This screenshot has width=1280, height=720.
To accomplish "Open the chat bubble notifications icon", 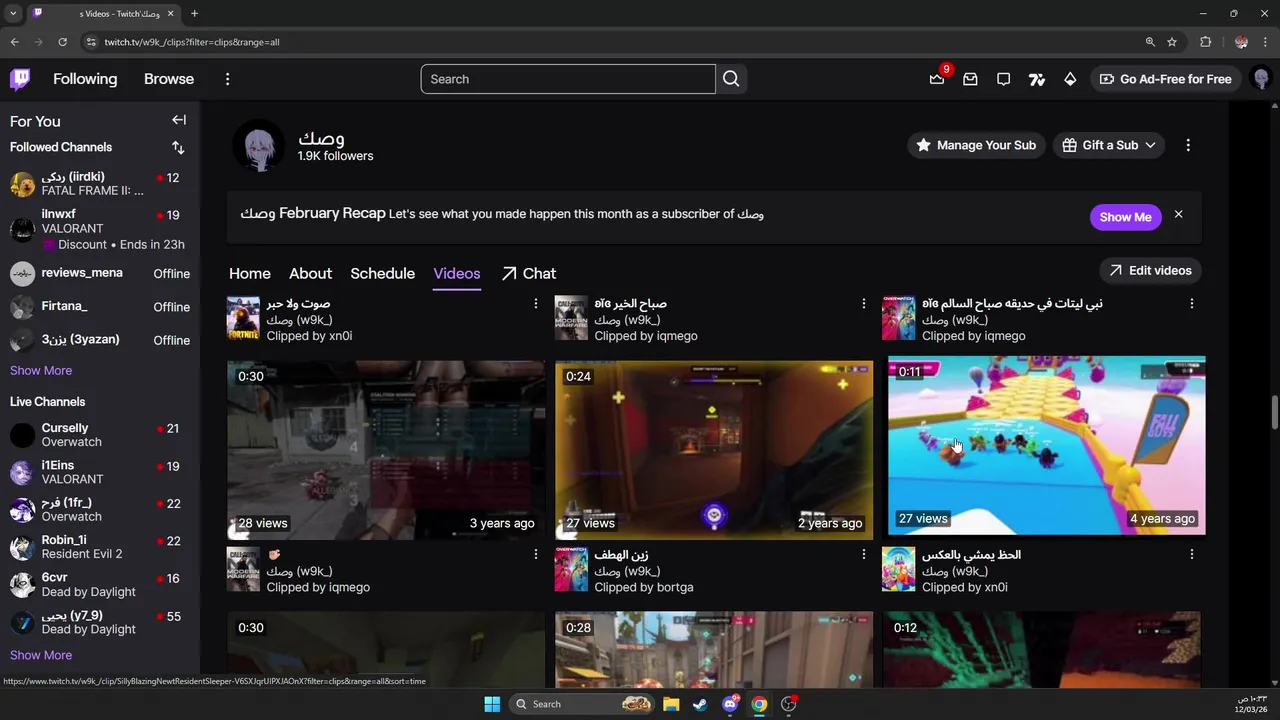I will point(1003,79).
